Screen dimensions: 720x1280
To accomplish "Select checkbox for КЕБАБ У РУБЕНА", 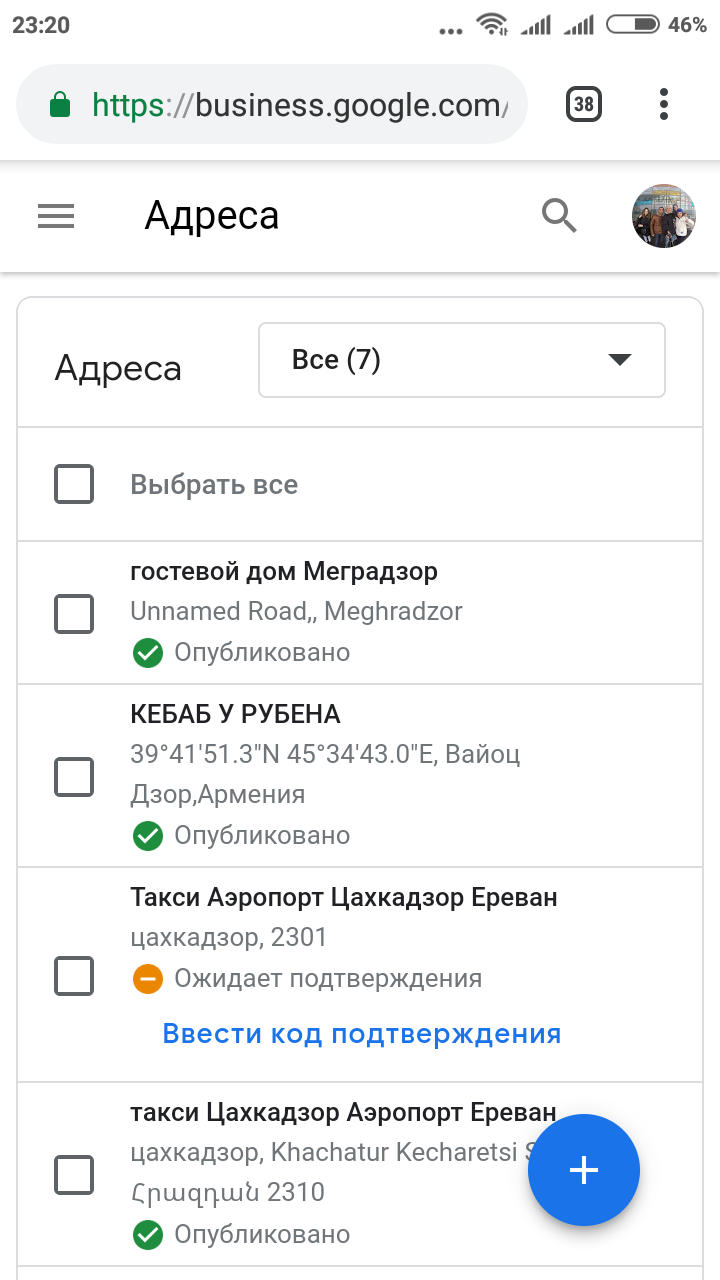I will click(x=74, y=776).
